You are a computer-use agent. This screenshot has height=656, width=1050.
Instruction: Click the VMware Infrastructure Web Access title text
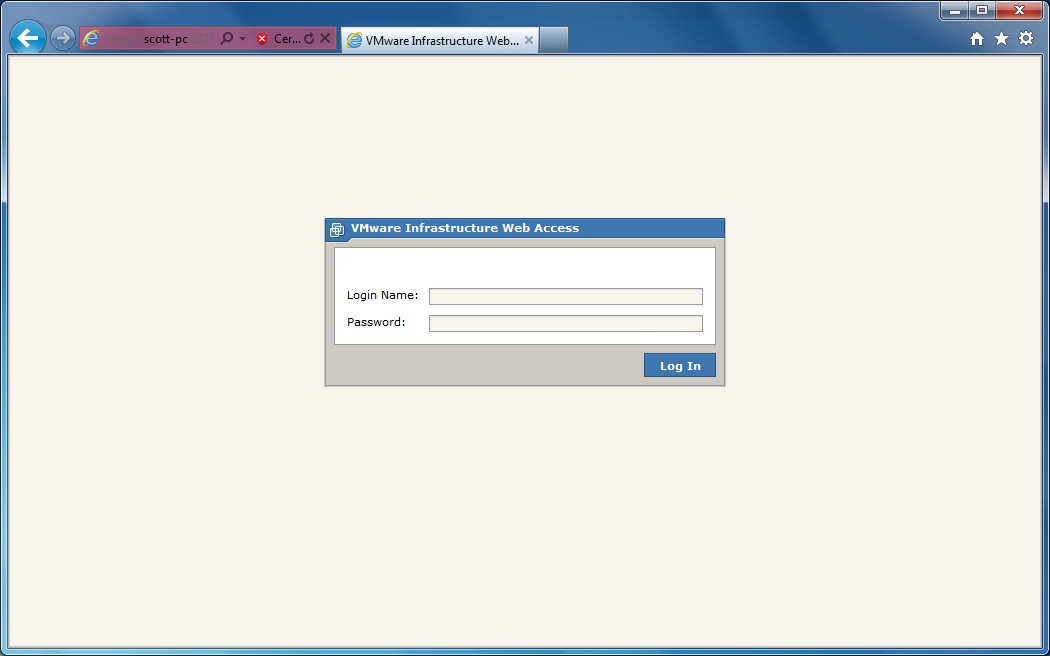pyautogui.click(x=465, y=228)
